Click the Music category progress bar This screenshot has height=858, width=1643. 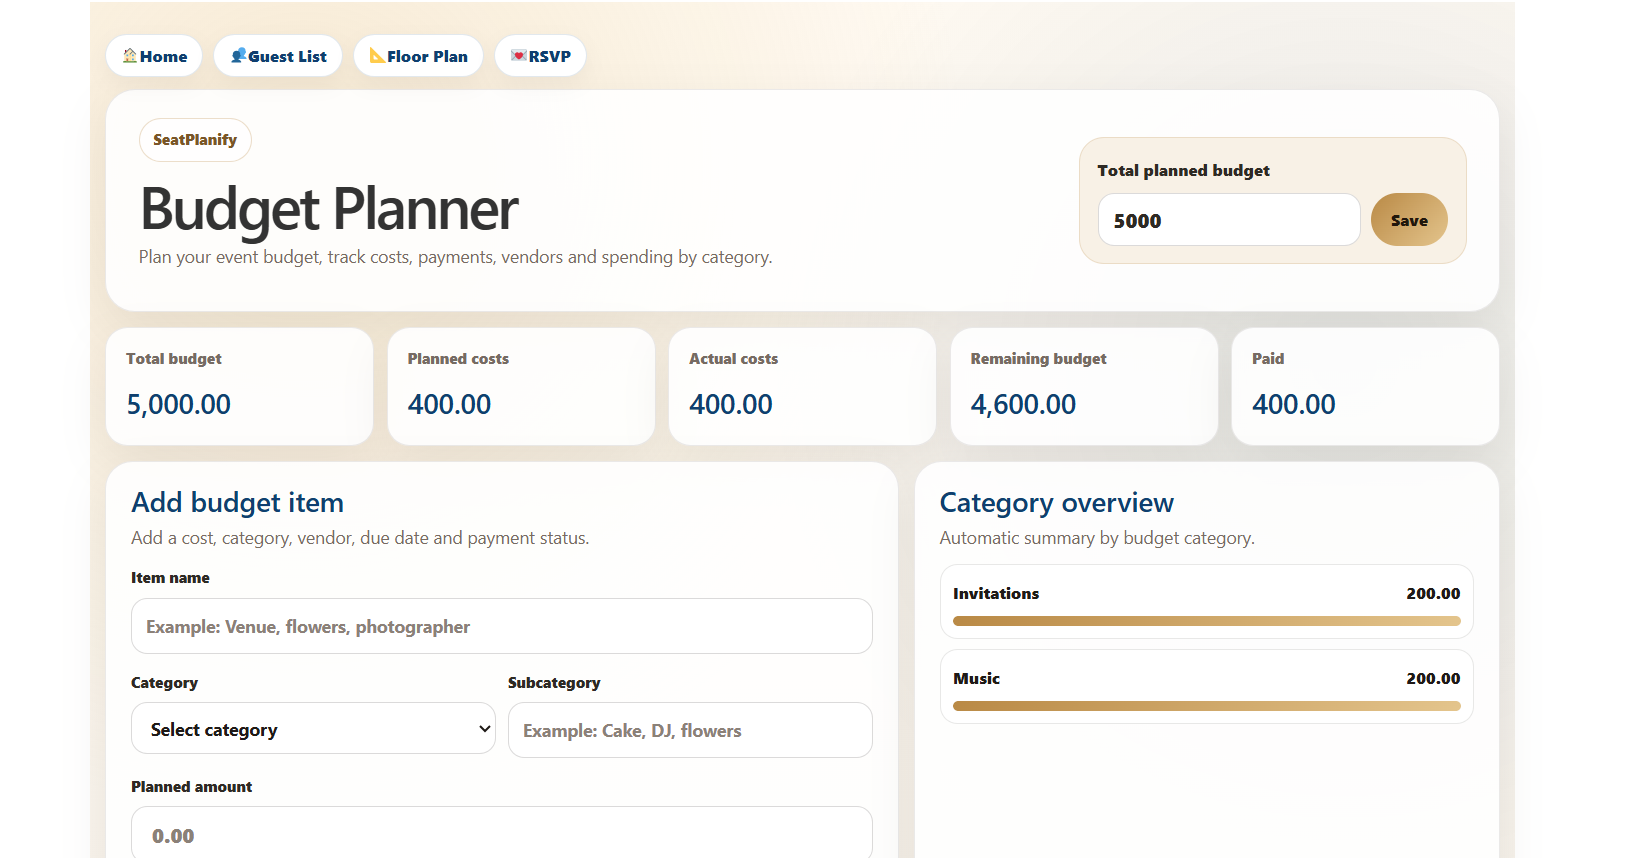[x=1207, y=706]
